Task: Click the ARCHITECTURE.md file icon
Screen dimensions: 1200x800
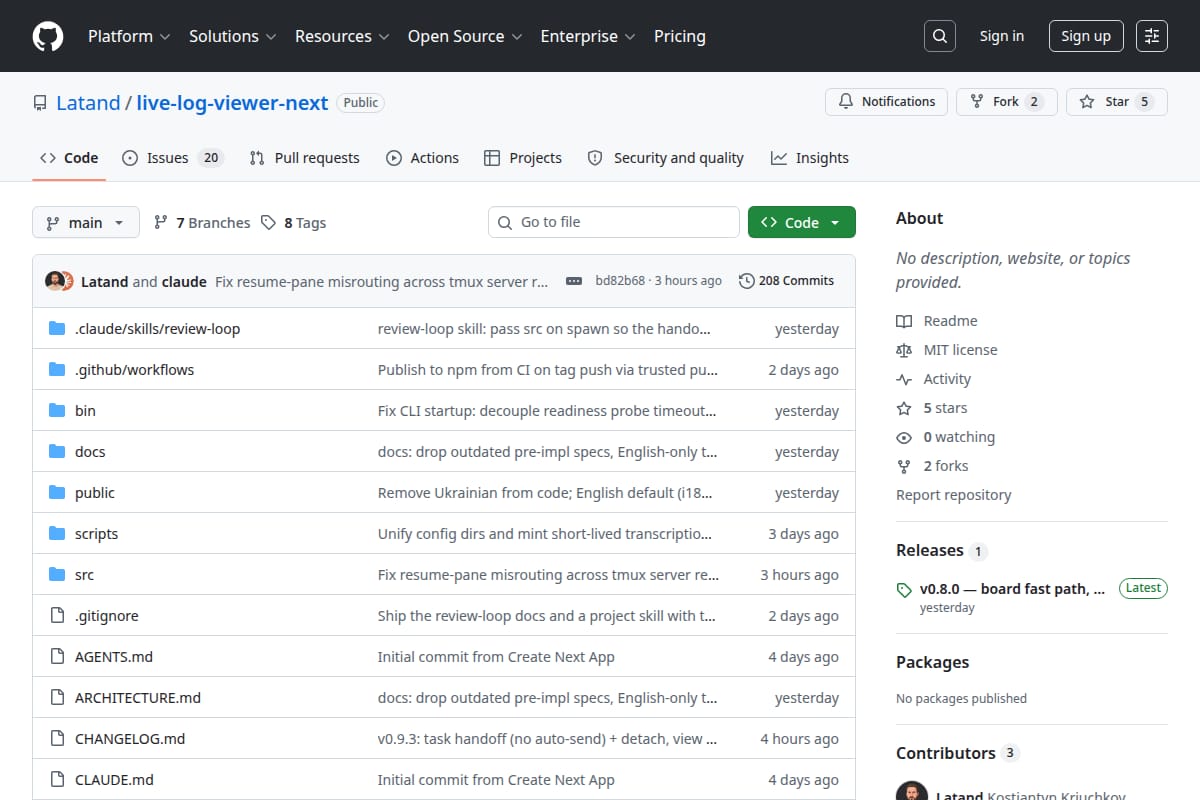Action: pos(57,698)
